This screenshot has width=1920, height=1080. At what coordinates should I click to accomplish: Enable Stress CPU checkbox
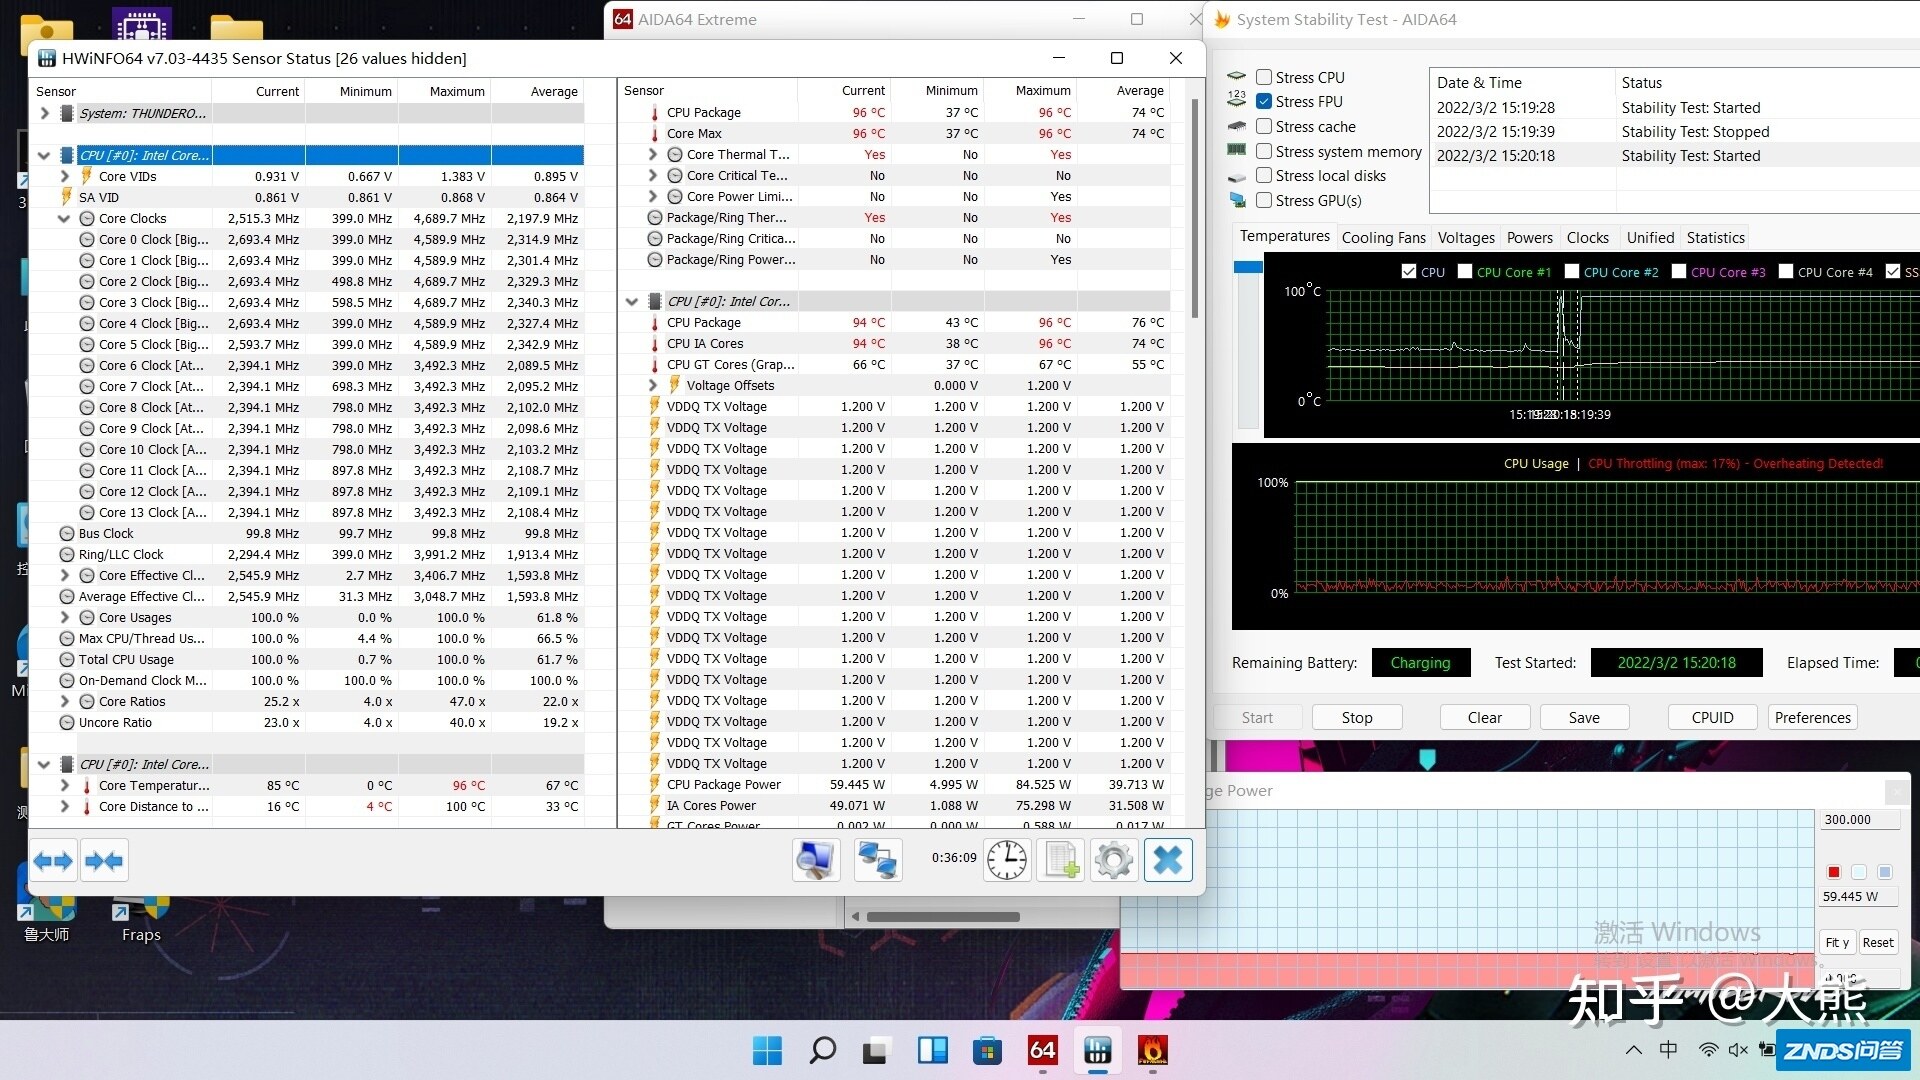(1264, 77)
